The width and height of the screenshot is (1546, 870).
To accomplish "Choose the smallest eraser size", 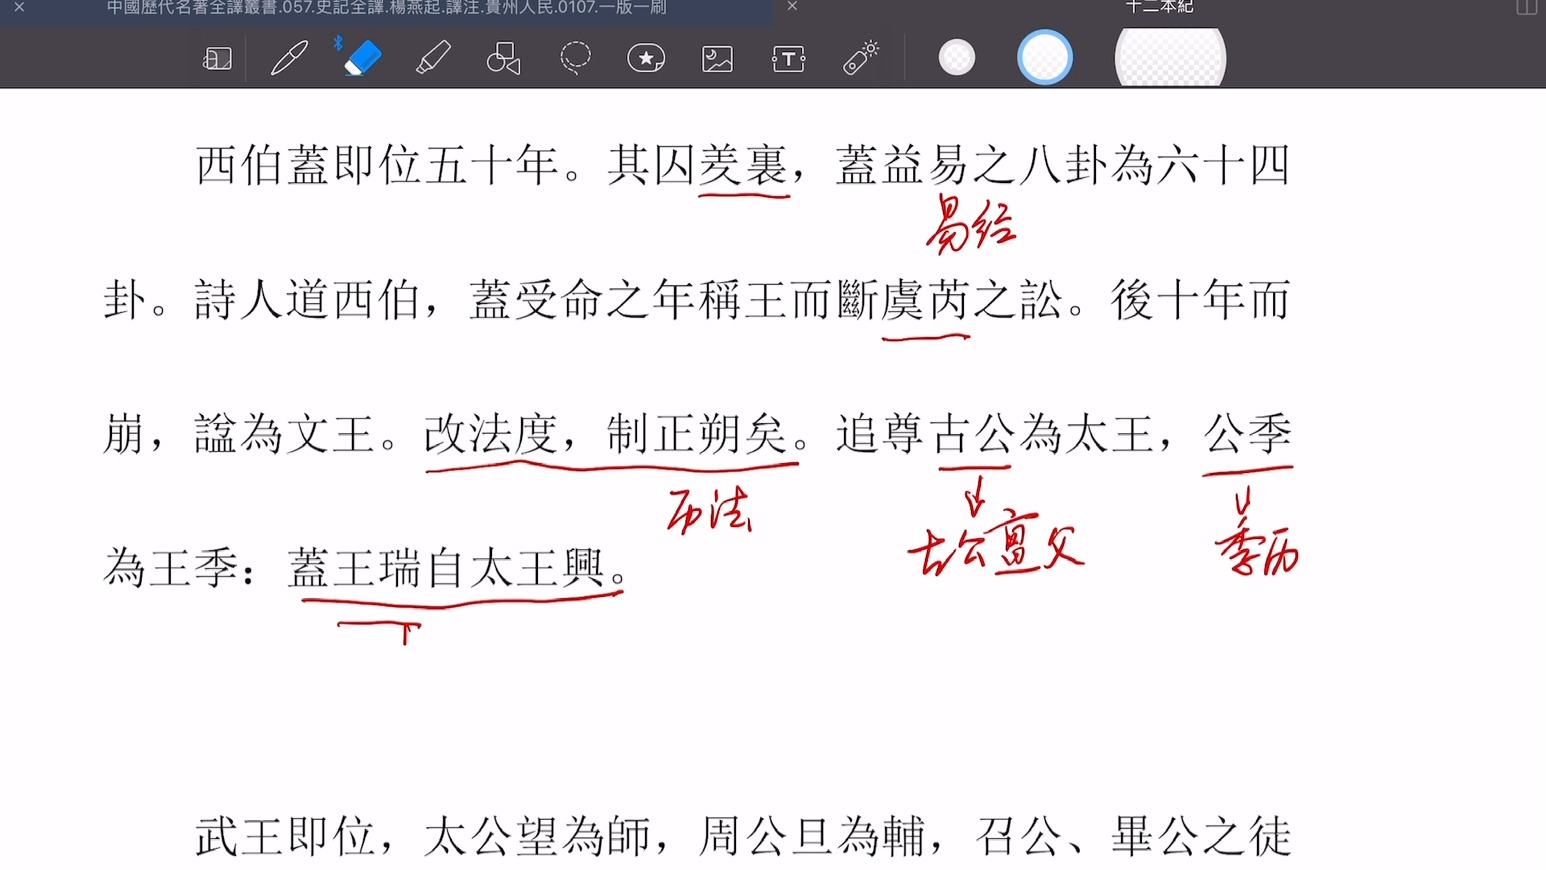I will [957, 57].
